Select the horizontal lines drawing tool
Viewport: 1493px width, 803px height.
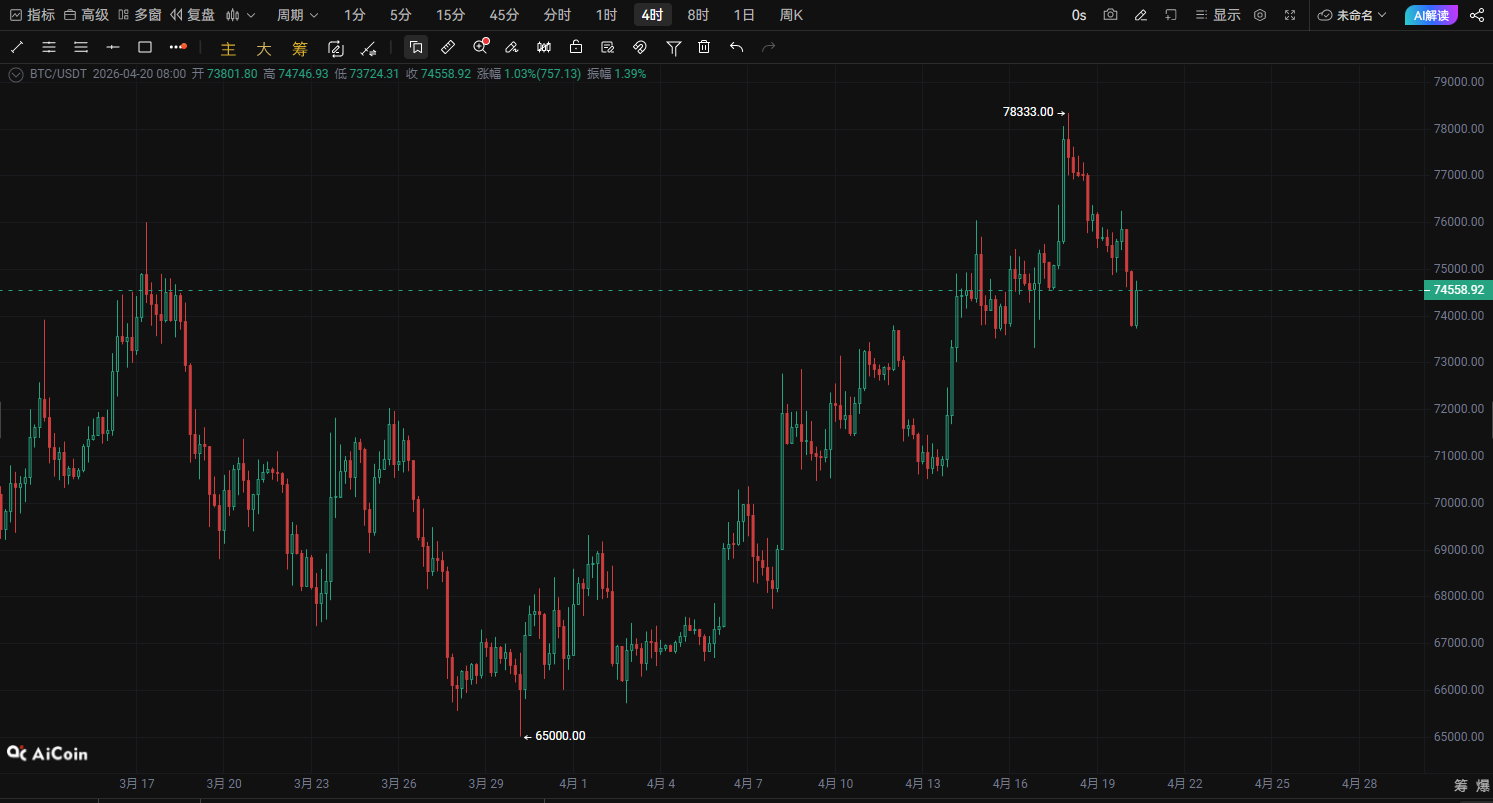pos(81,47)
